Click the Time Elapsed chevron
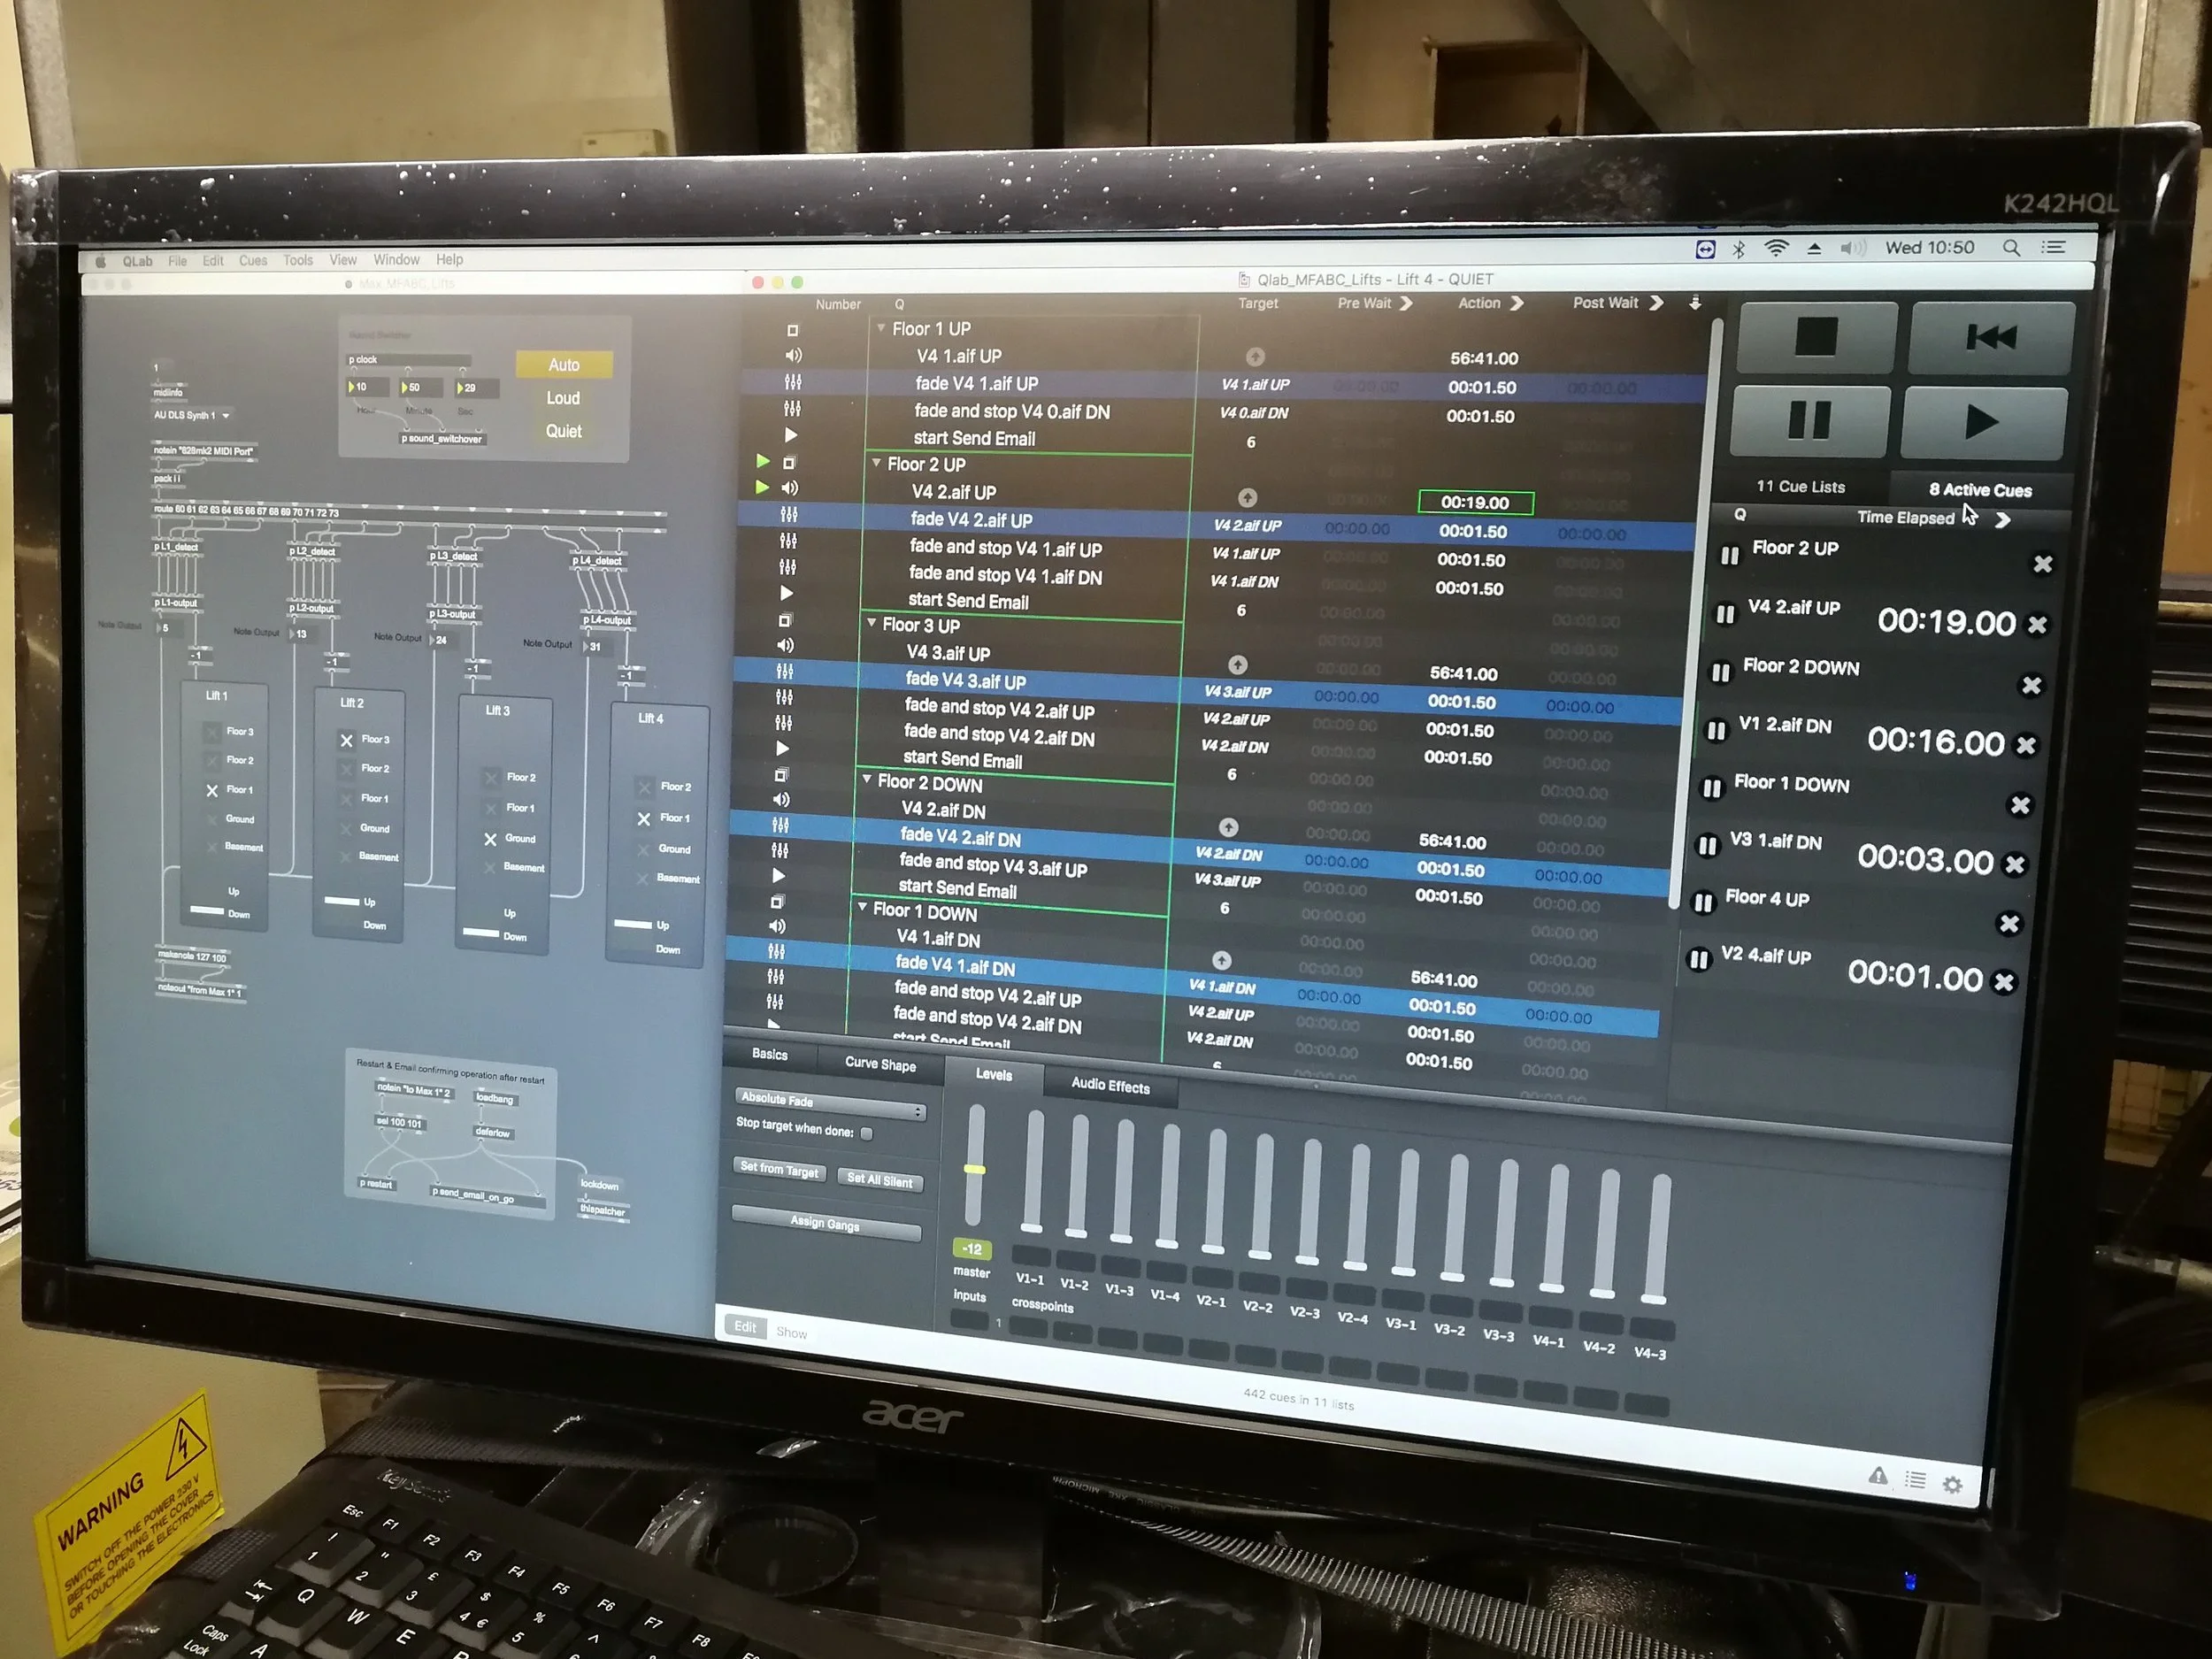This screenshot has height=1659, width=2212. point(2002,520)
